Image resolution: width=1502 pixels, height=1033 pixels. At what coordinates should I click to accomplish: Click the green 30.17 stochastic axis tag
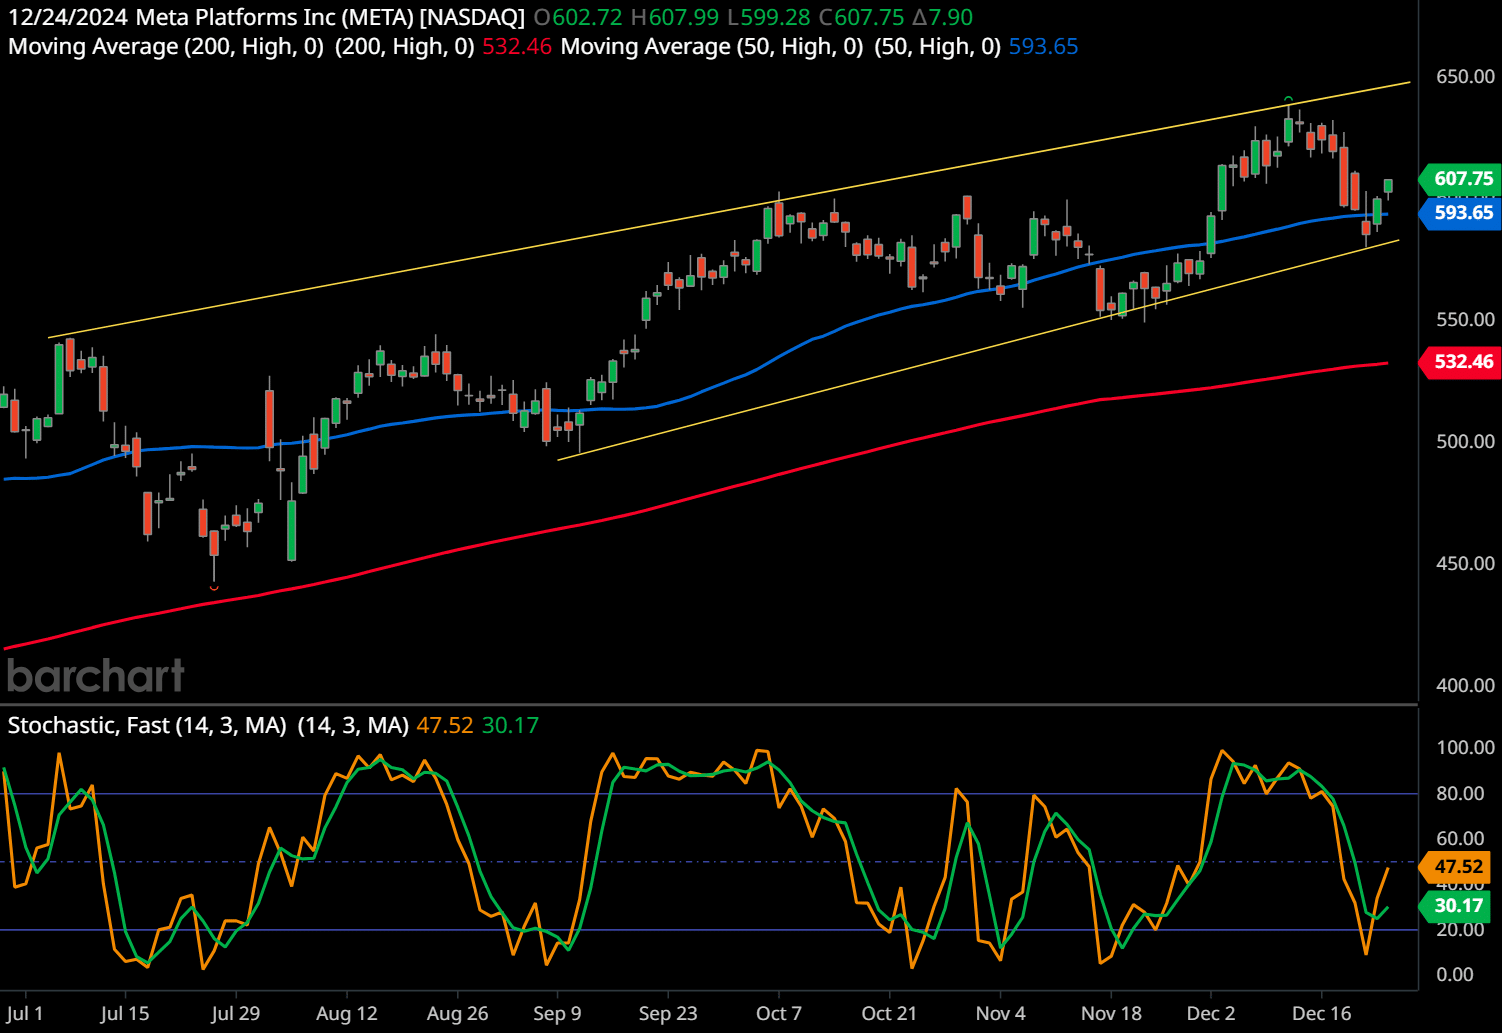coord(1457,906)
